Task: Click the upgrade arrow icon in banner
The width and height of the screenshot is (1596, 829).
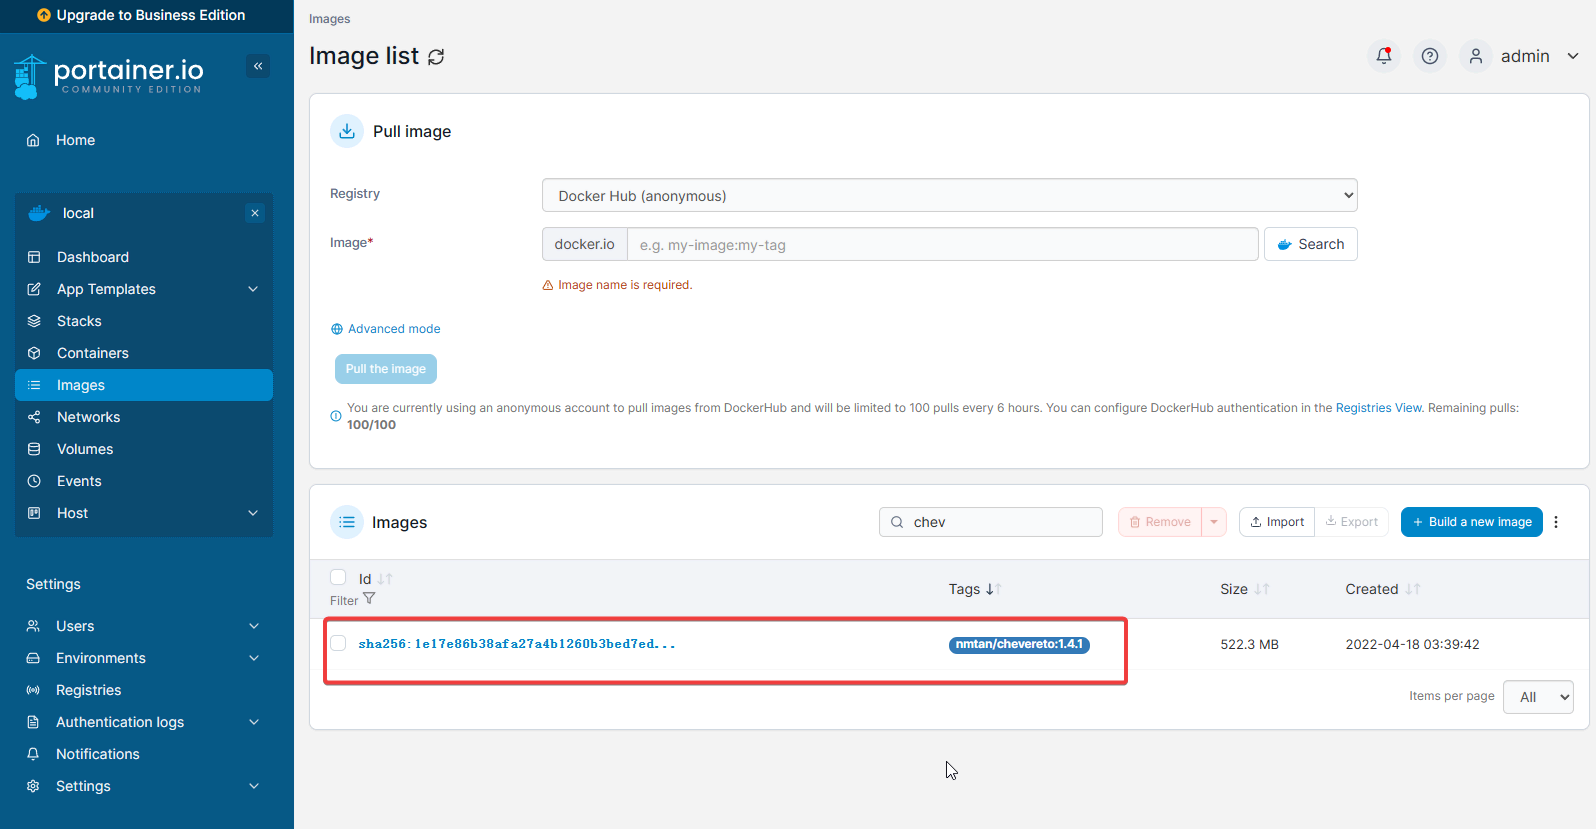Action: (x=44, y=15)
